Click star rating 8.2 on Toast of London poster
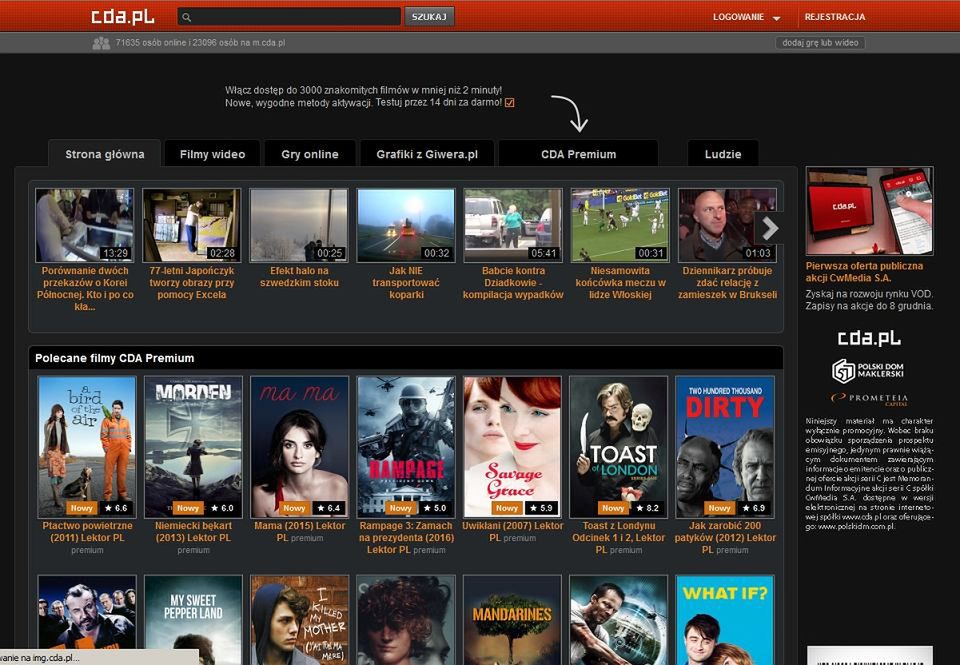 click(648, 508)
